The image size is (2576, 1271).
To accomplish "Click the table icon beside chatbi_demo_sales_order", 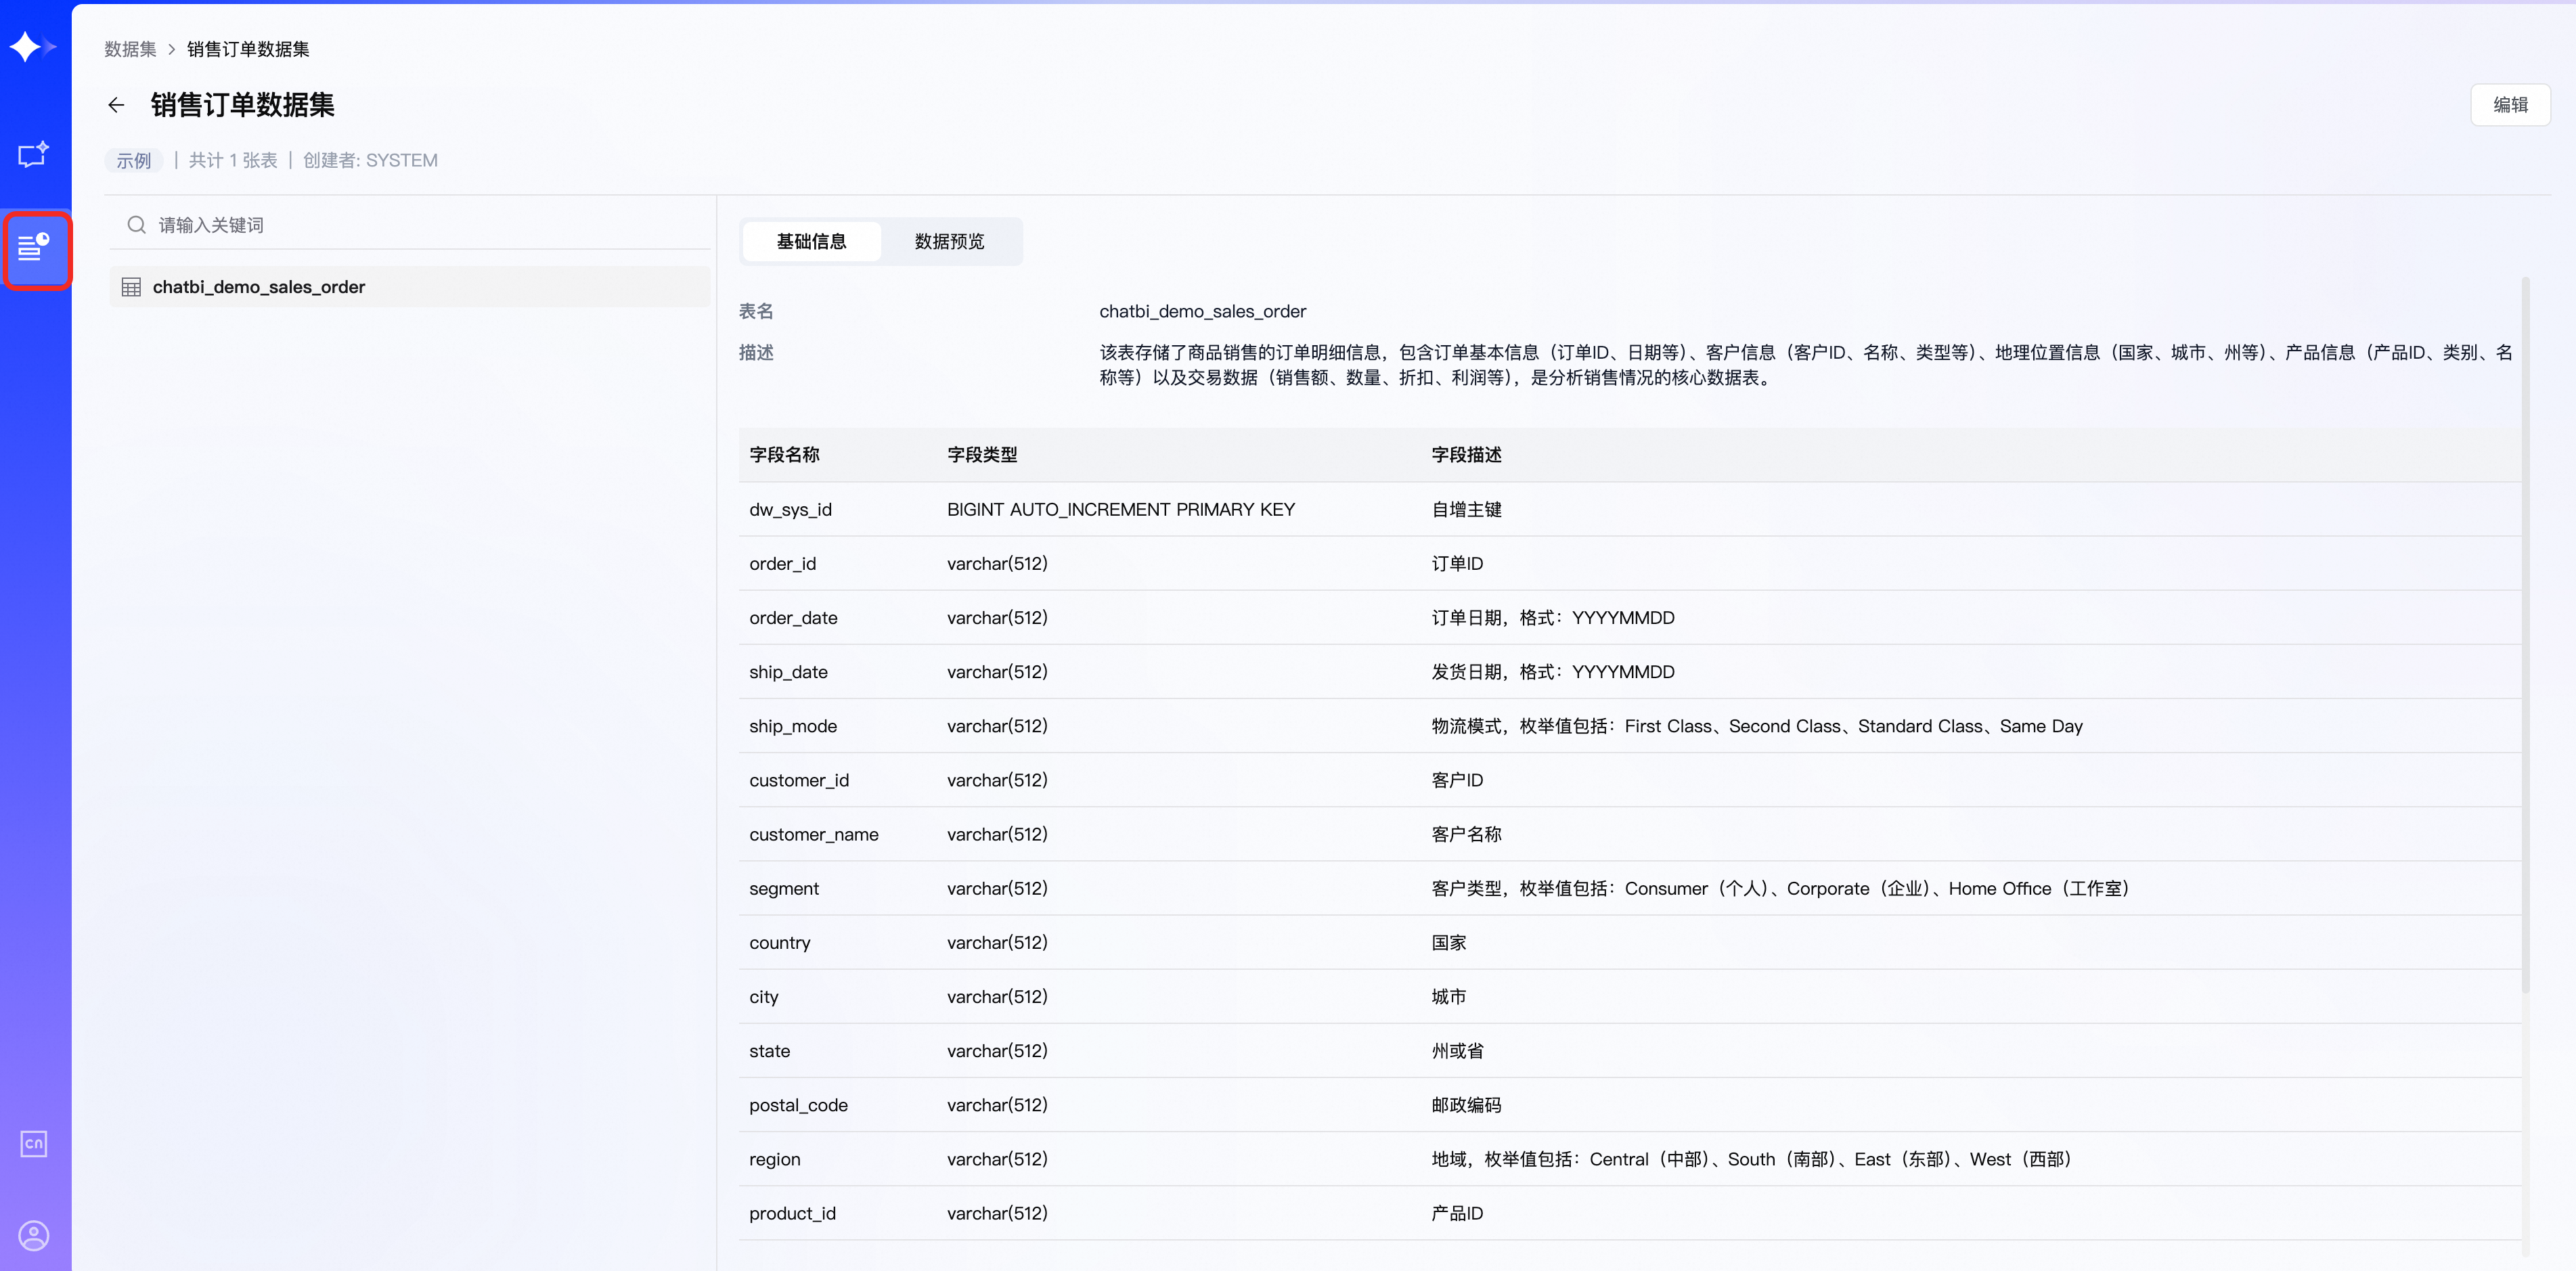I will tap(131, 288).
